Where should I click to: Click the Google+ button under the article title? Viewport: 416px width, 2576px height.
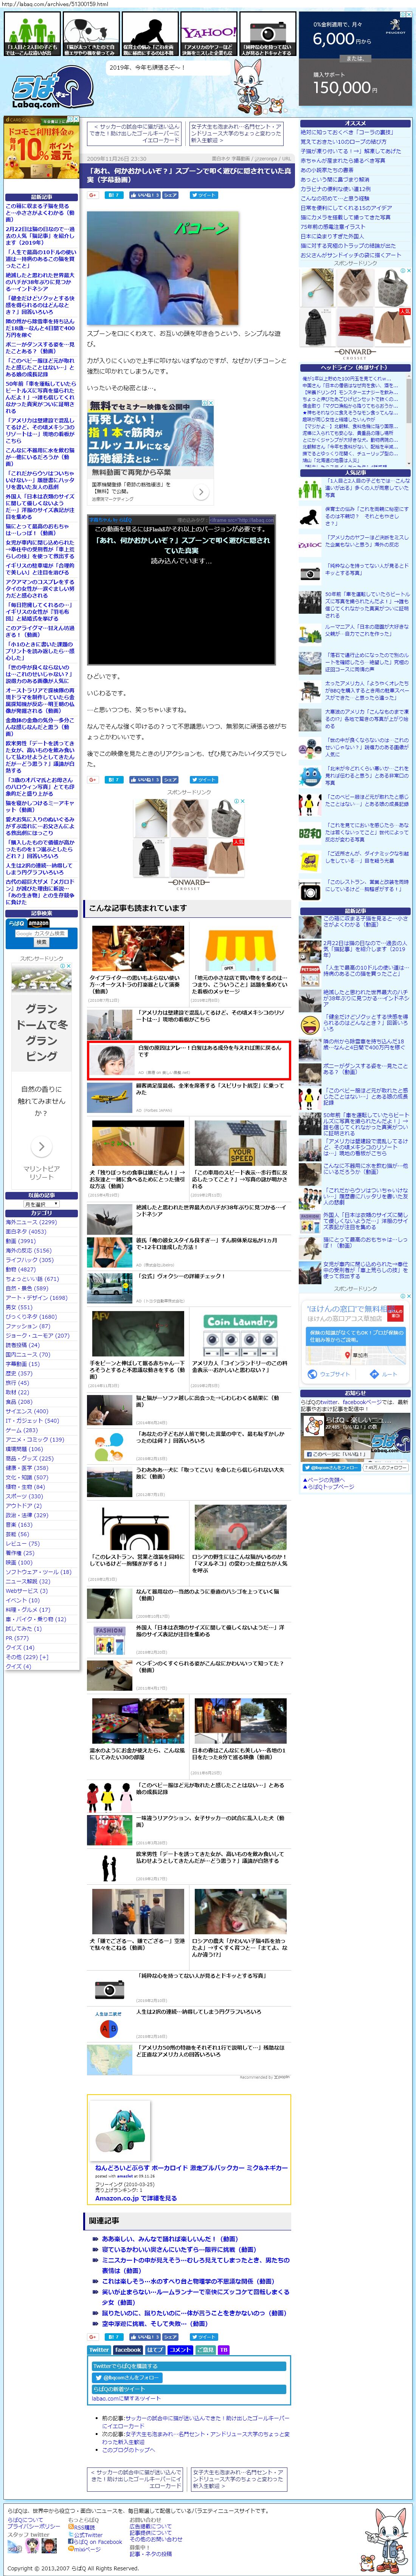[93, 195]
